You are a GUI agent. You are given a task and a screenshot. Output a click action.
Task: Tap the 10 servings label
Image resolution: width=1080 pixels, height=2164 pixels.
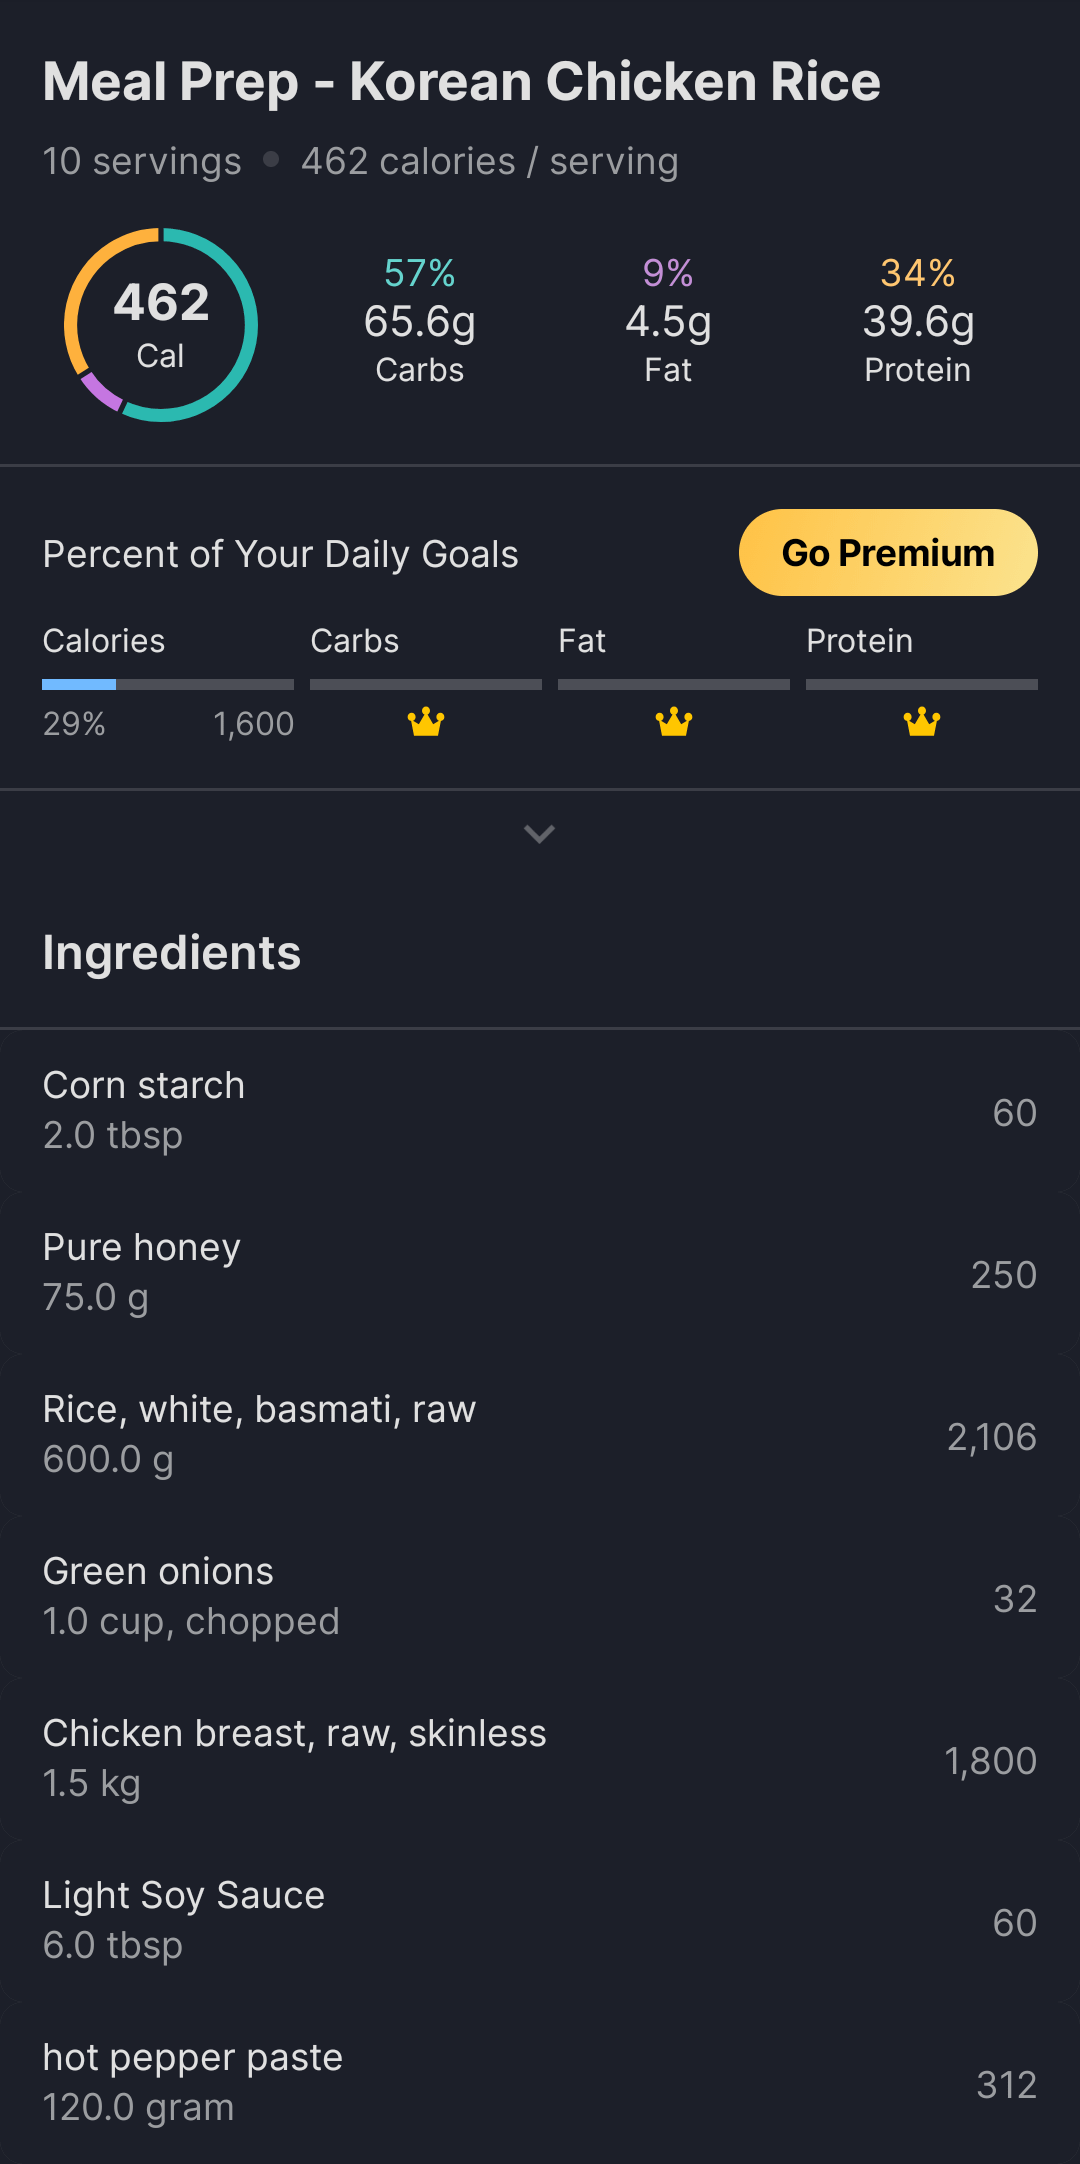[142, 161]
